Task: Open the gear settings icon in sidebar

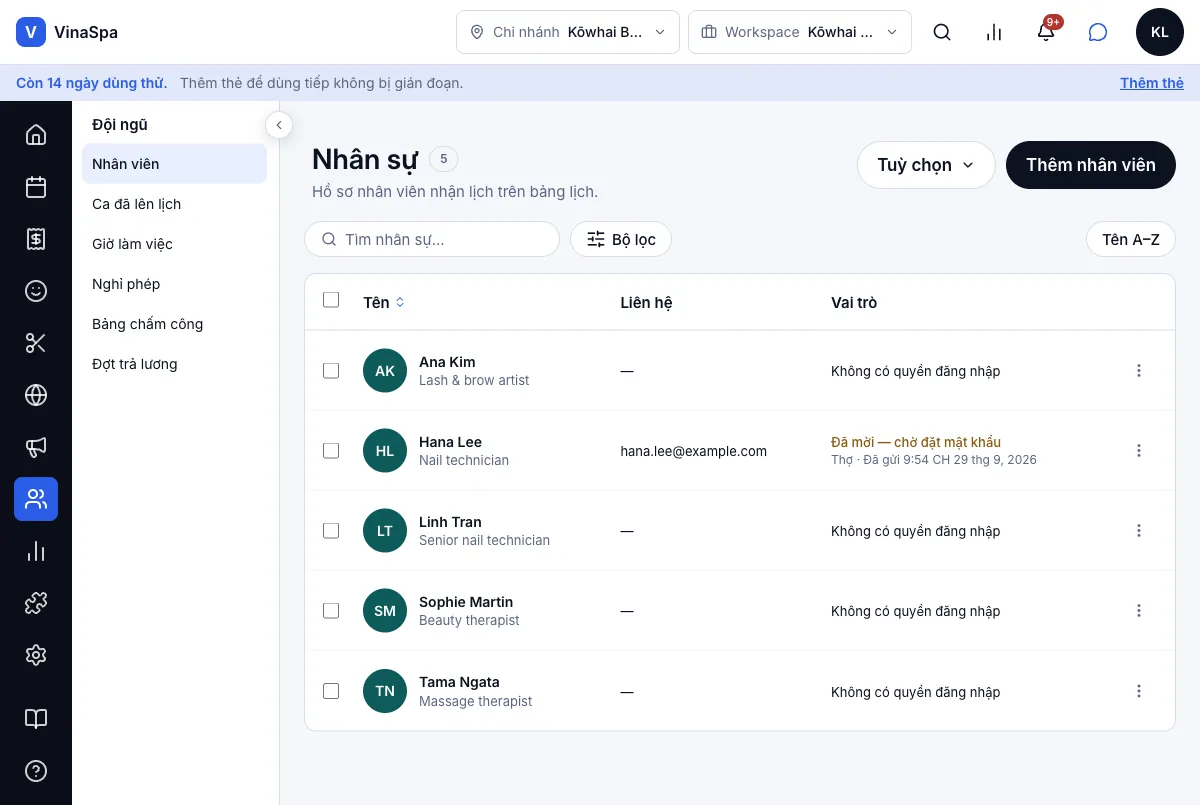Action: pos(36,655)
